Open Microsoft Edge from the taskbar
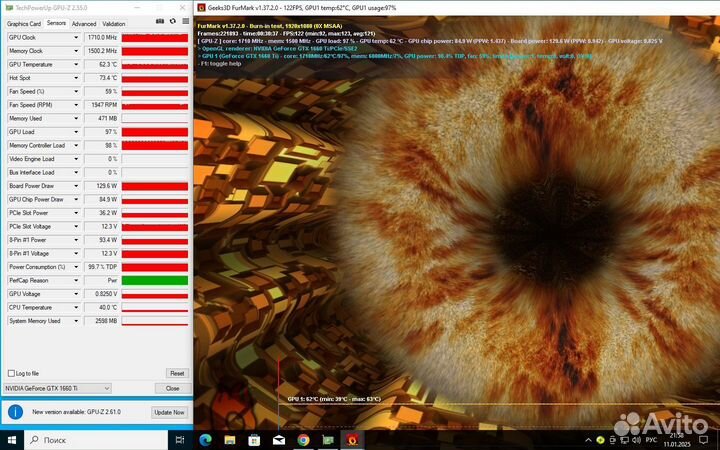Image resolution: width=720 pixels, height=450 pixels. [206, 440]
